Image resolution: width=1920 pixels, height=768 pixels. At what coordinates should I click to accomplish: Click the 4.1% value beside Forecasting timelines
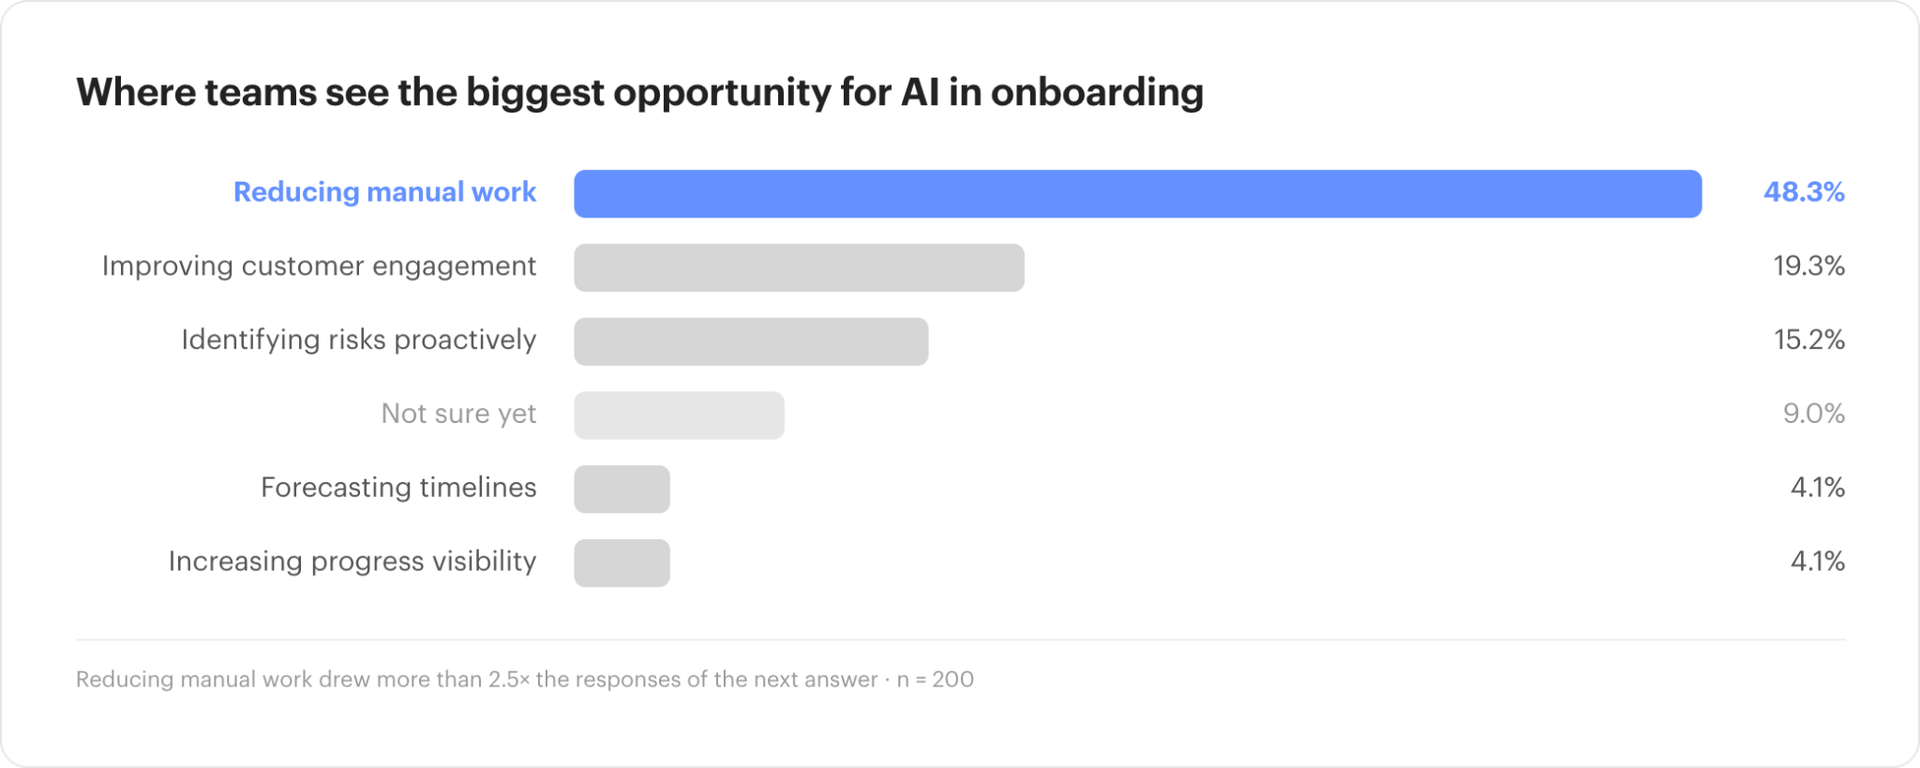tap(1817, 488)
